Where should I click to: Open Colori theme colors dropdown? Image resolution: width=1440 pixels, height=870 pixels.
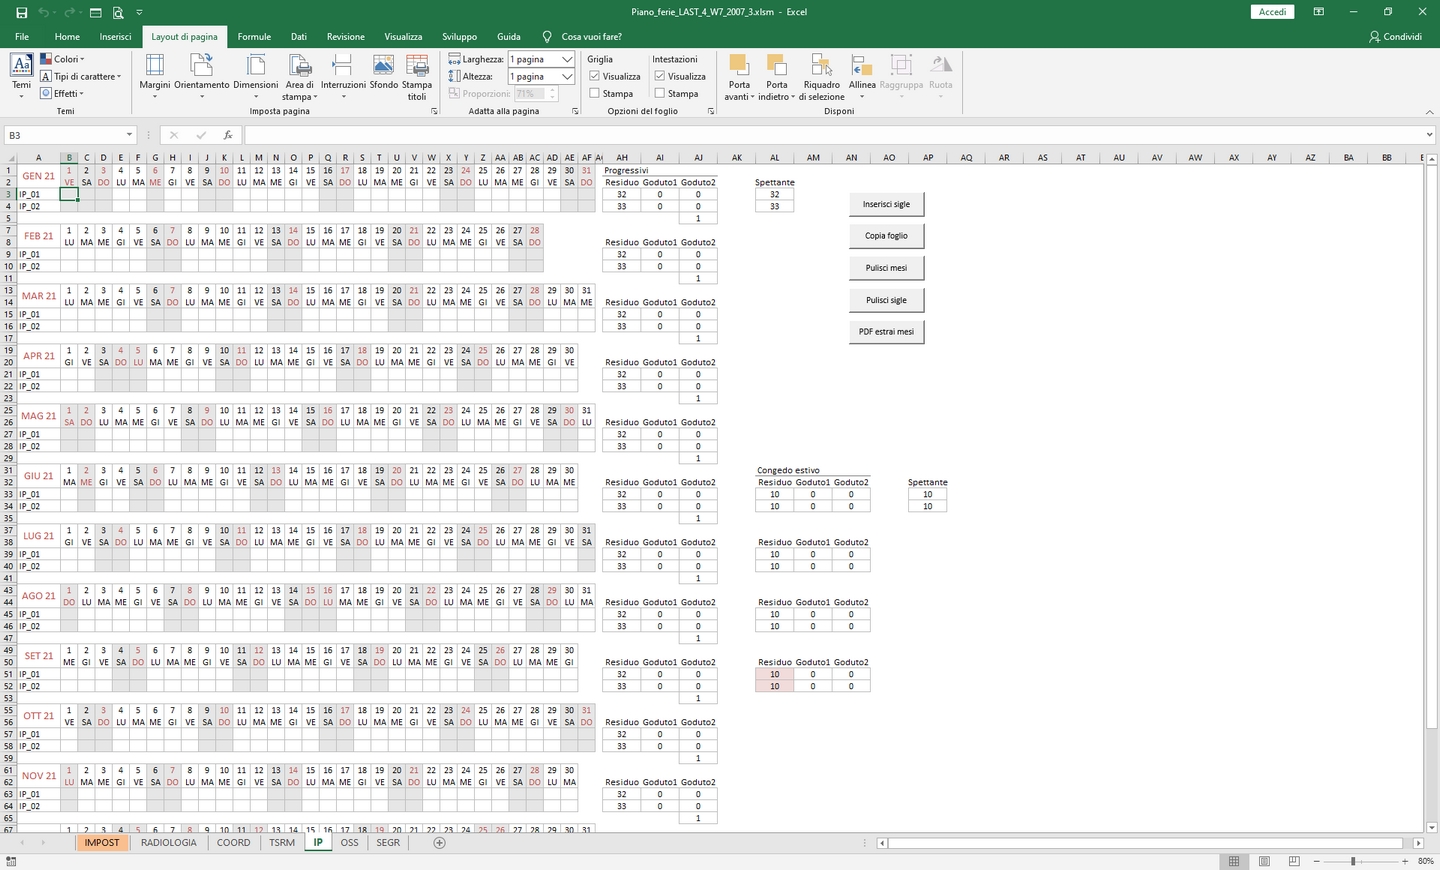click(x=63, y=59)
